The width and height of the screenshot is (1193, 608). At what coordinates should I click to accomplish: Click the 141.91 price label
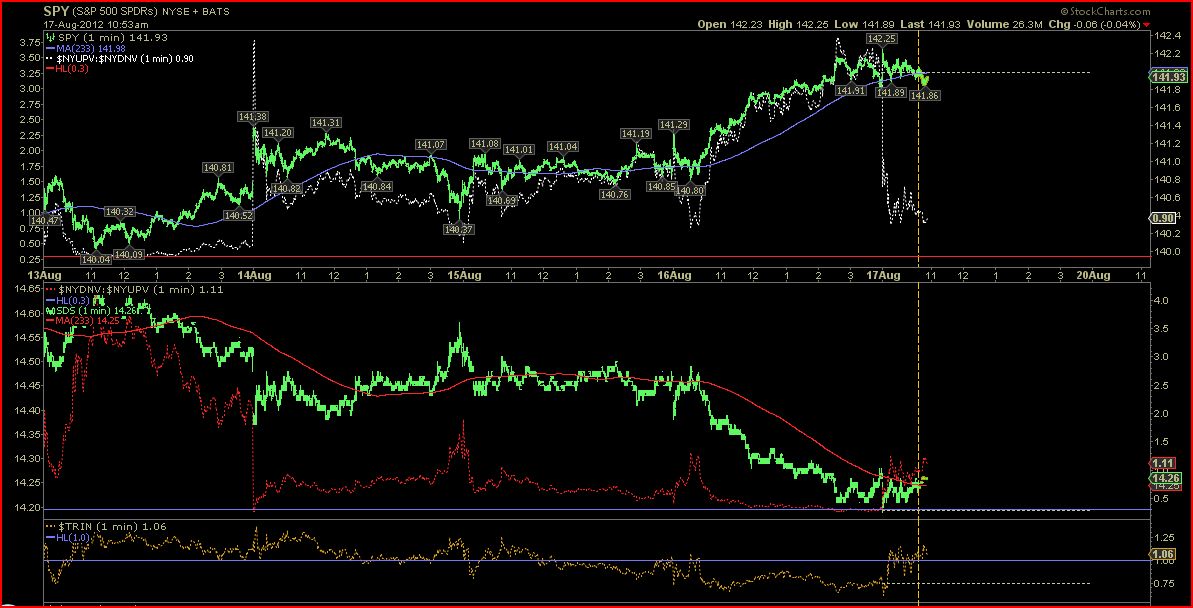(851, 91)
